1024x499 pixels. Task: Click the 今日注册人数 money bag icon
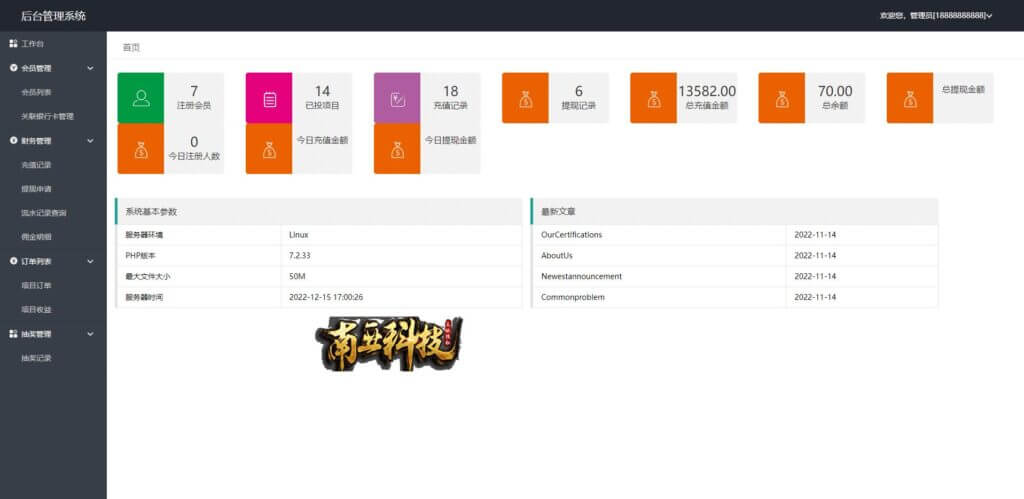[140, 149]
